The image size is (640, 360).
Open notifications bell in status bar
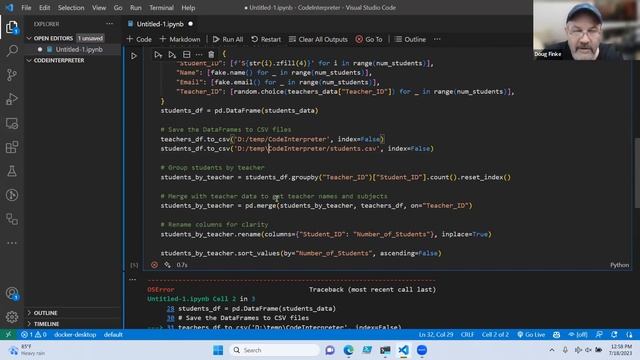(614, 335)
